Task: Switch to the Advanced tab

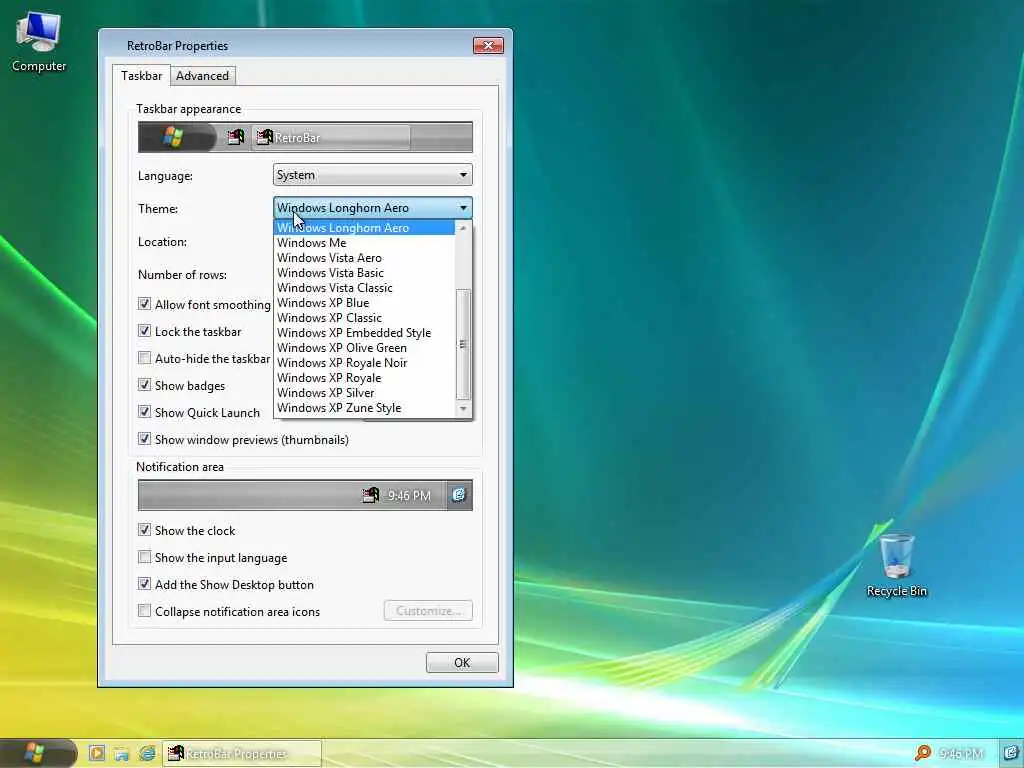Action: coord(202,76)
